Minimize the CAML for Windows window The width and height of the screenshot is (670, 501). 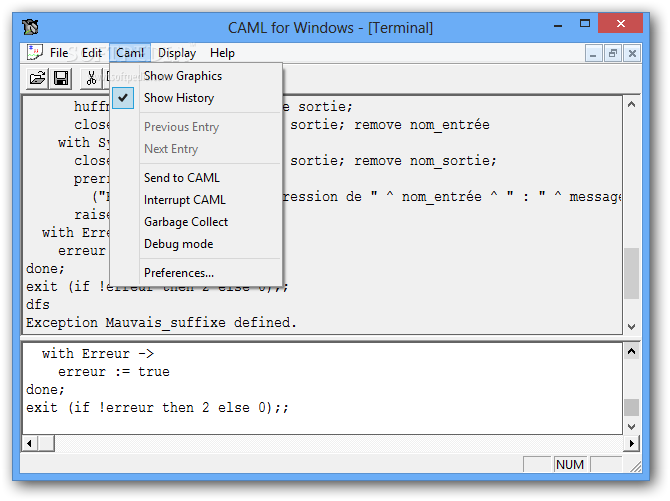pyautogui.click(x=558, y=25)
